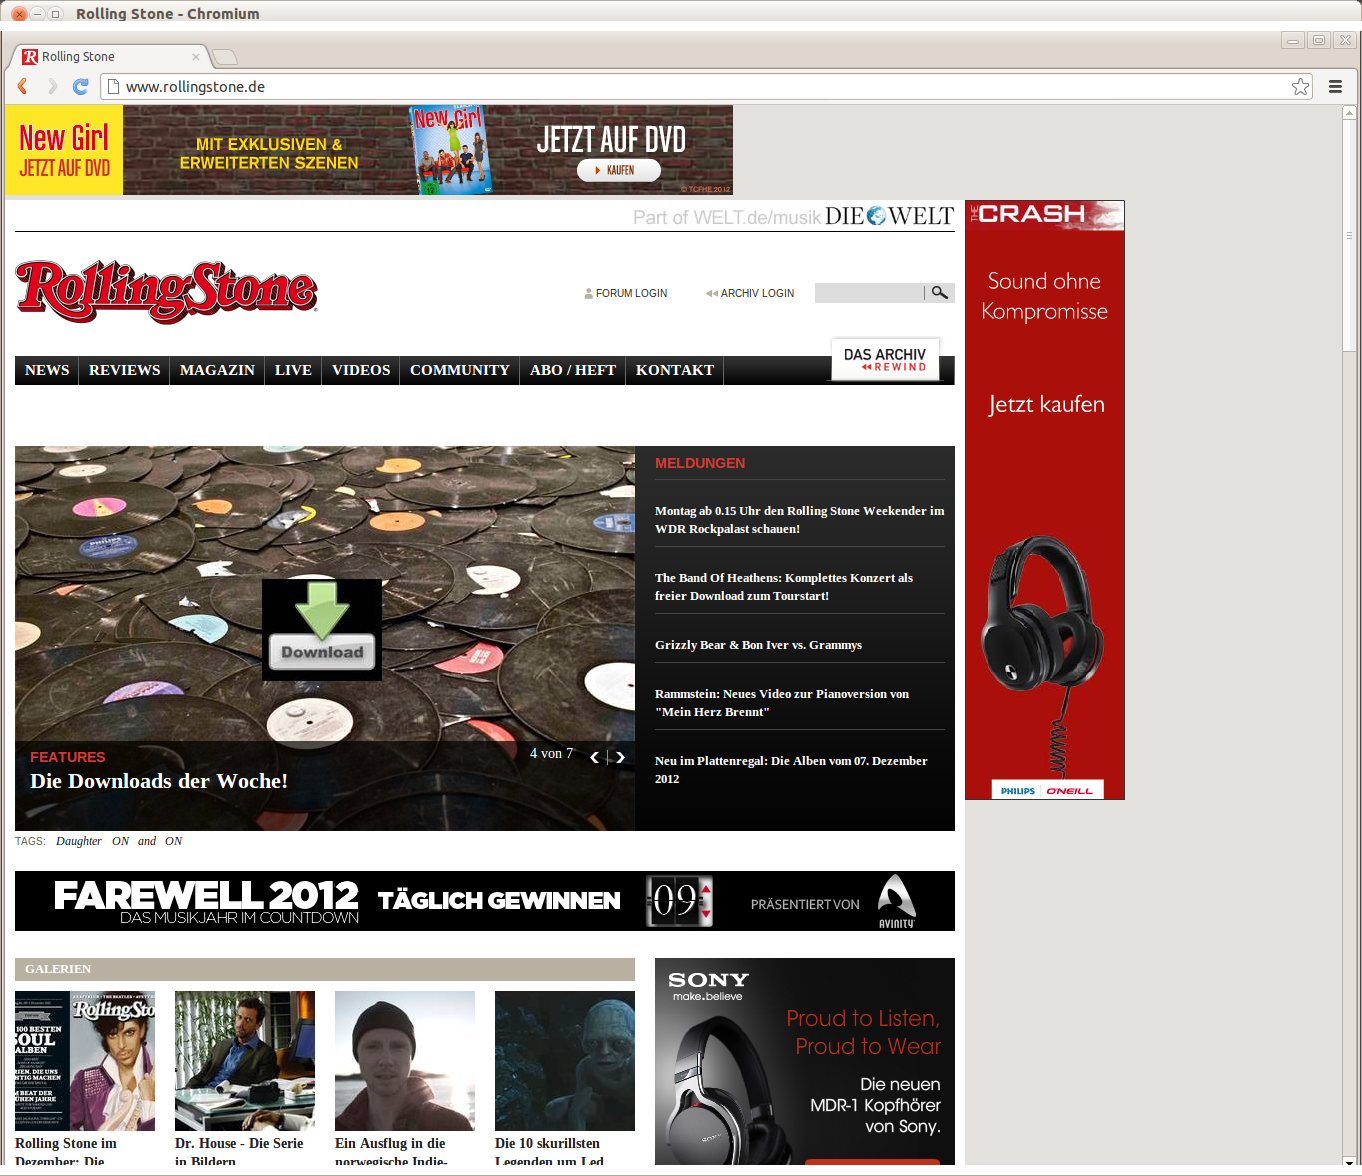Click the vertical scrollbar thumb

tap(1349, 235)
